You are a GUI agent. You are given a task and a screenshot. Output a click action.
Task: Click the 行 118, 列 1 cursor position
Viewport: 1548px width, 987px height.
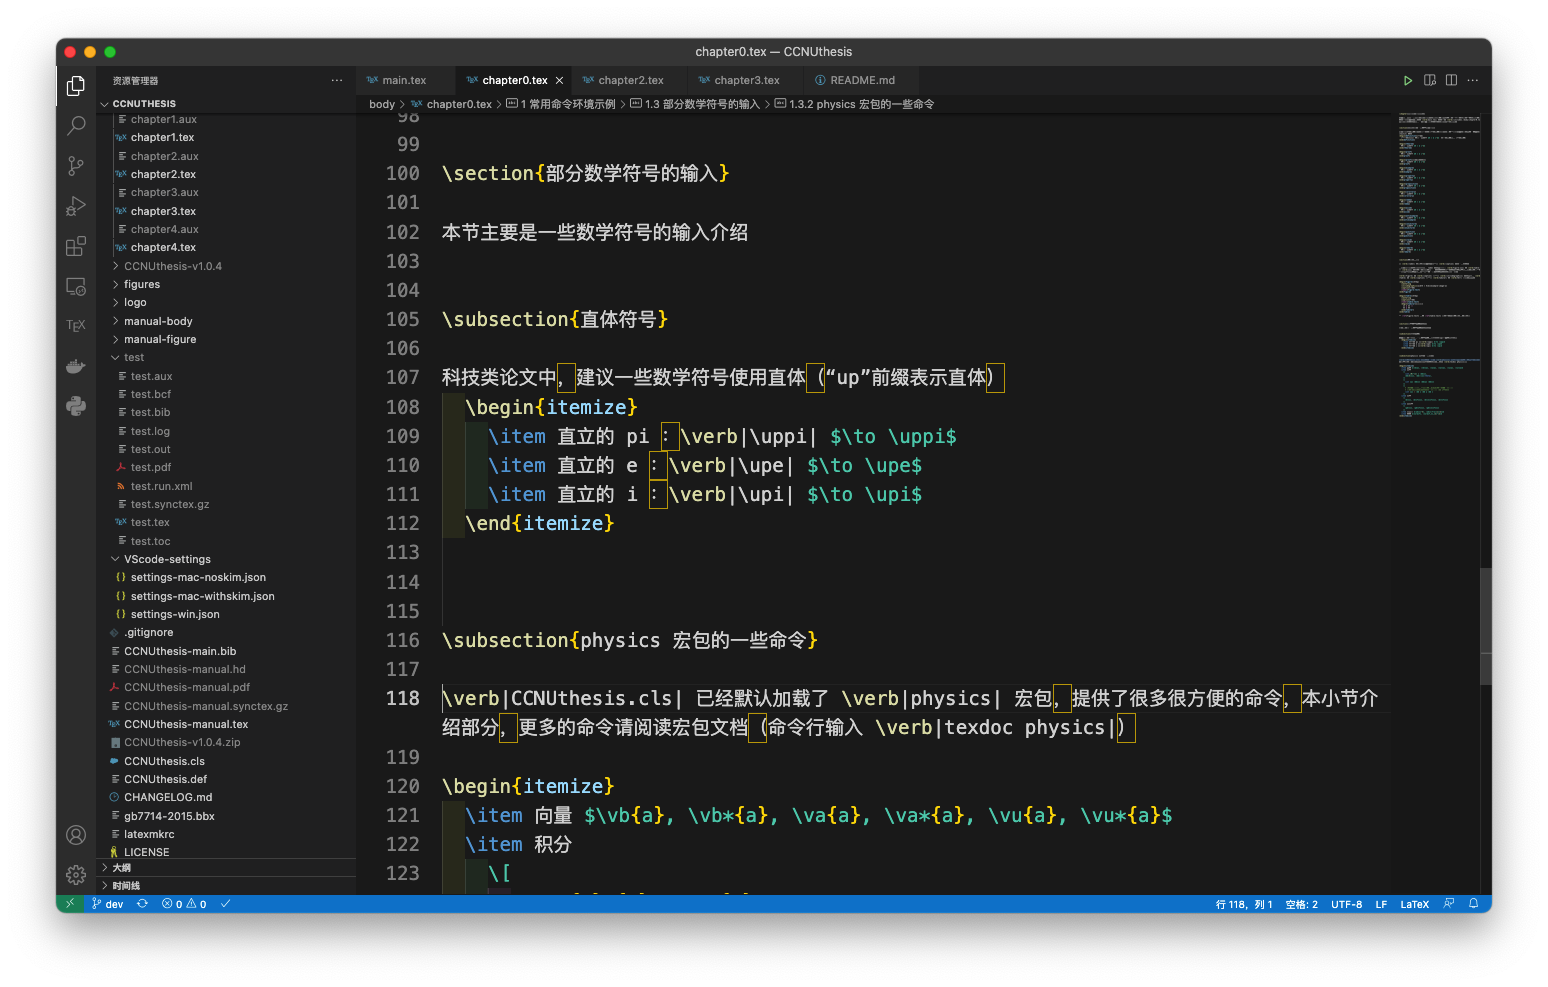click(1244, 904)
